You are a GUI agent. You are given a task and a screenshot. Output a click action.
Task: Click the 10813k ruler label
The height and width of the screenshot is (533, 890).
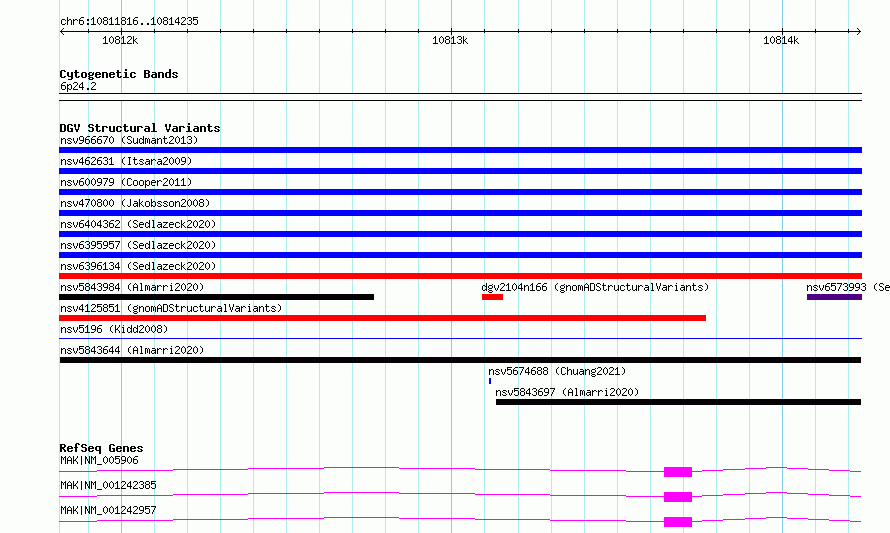pyautogui.click(x=450, y=40)
